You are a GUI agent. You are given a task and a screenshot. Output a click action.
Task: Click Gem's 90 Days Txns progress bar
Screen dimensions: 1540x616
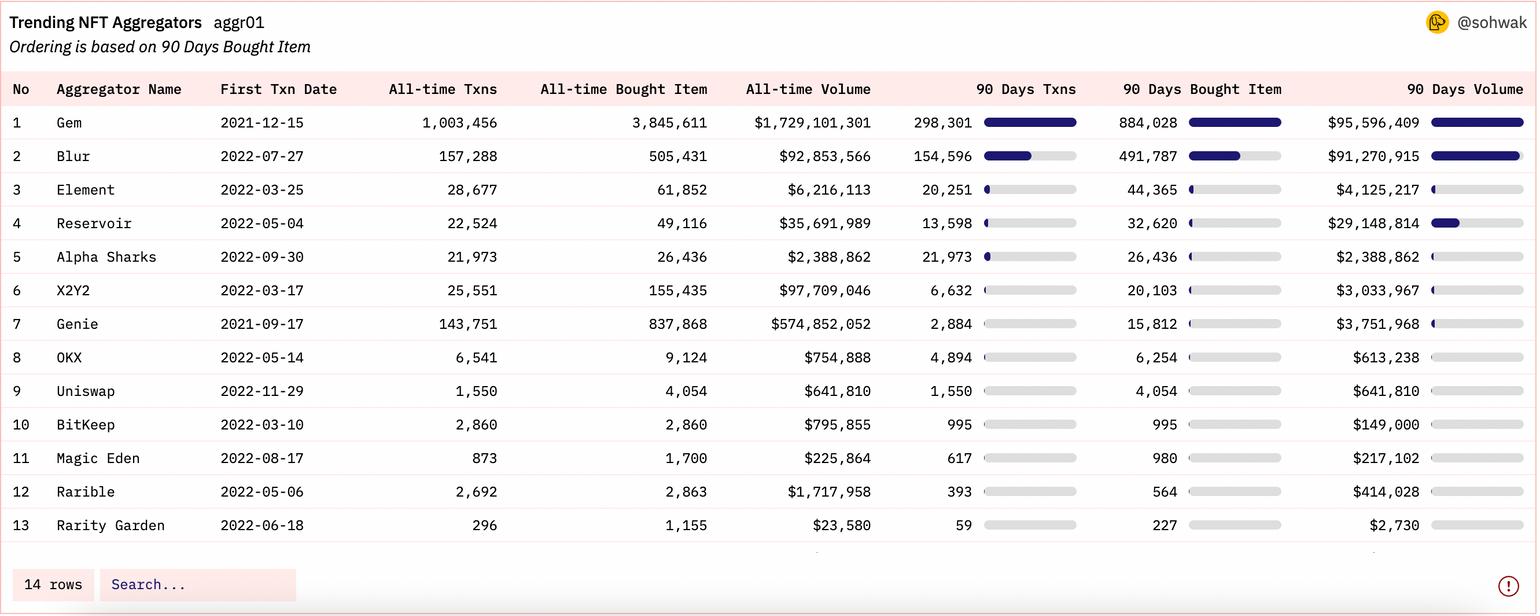[1029, 123]
